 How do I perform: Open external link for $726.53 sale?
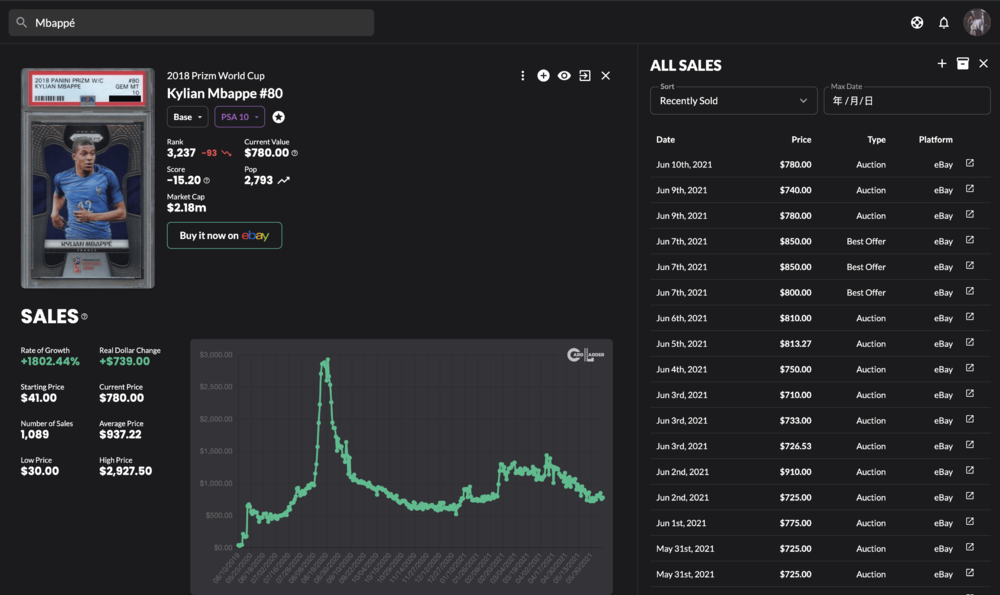(969, 444)
